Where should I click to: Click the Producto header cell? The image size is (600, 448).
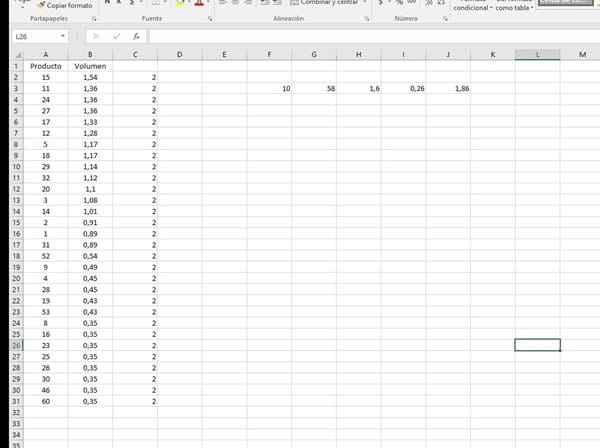click(x=46, y=66)
